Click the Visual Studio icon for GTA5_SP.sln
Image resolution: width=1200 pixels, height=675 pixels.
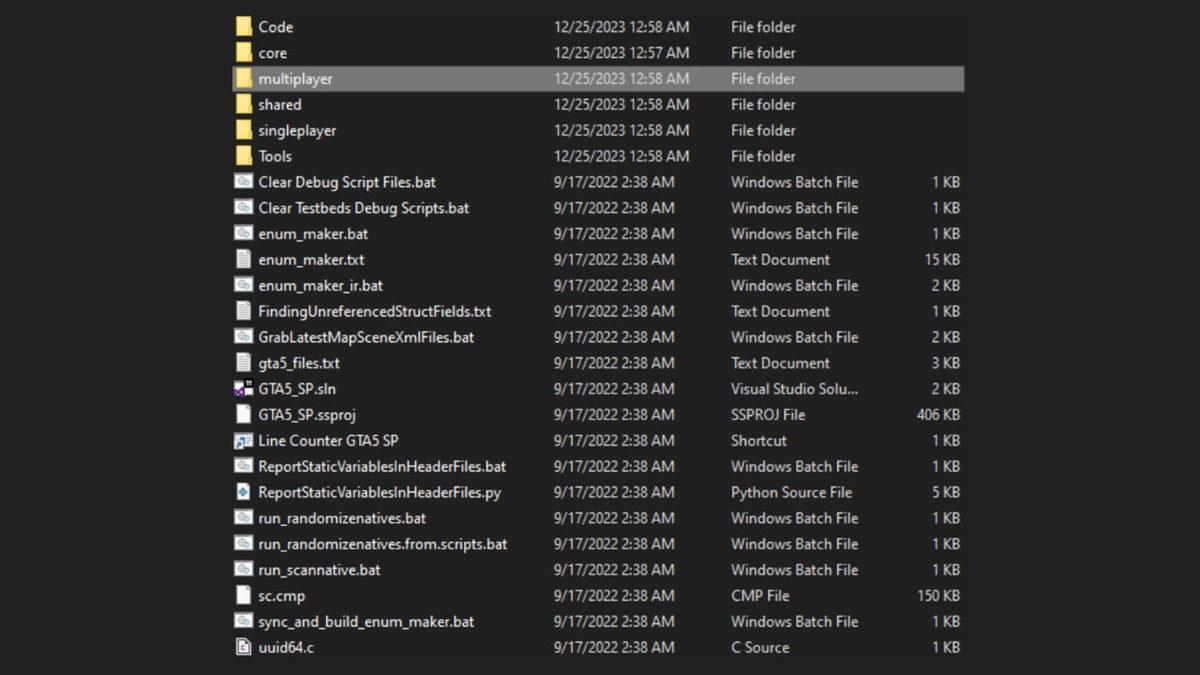[243, 389]
